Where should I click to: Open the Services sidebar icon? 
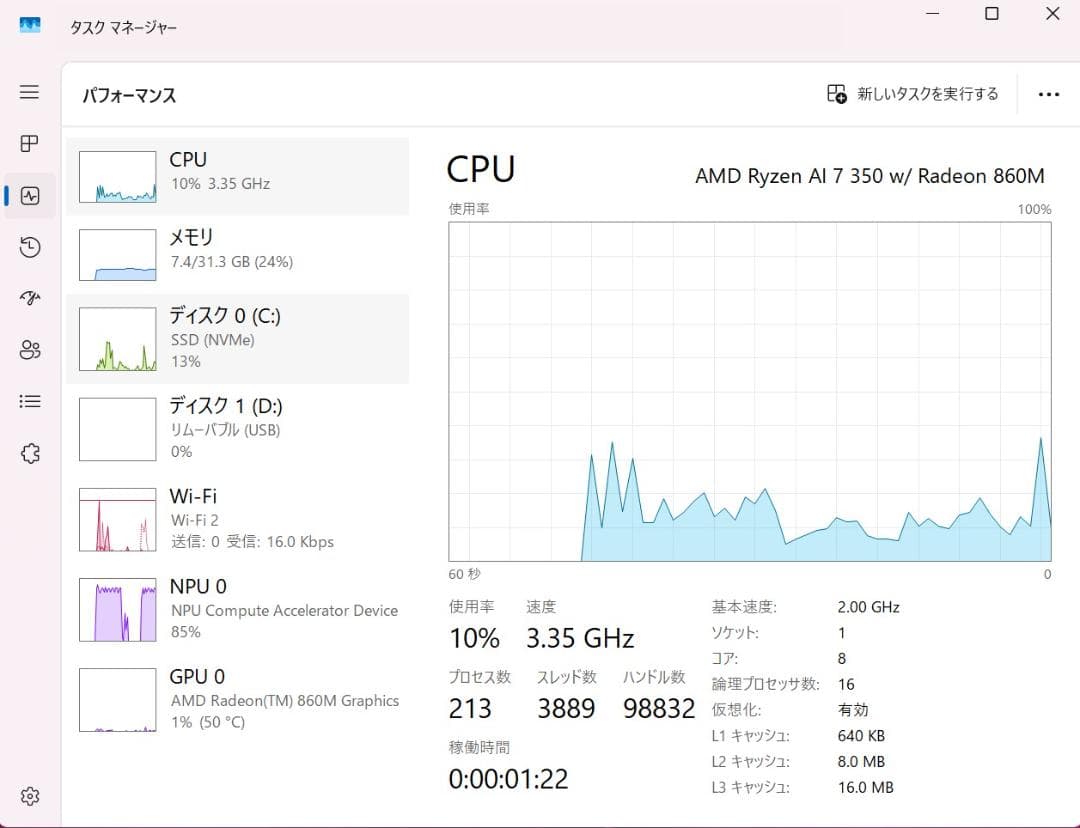pos(30,453)
